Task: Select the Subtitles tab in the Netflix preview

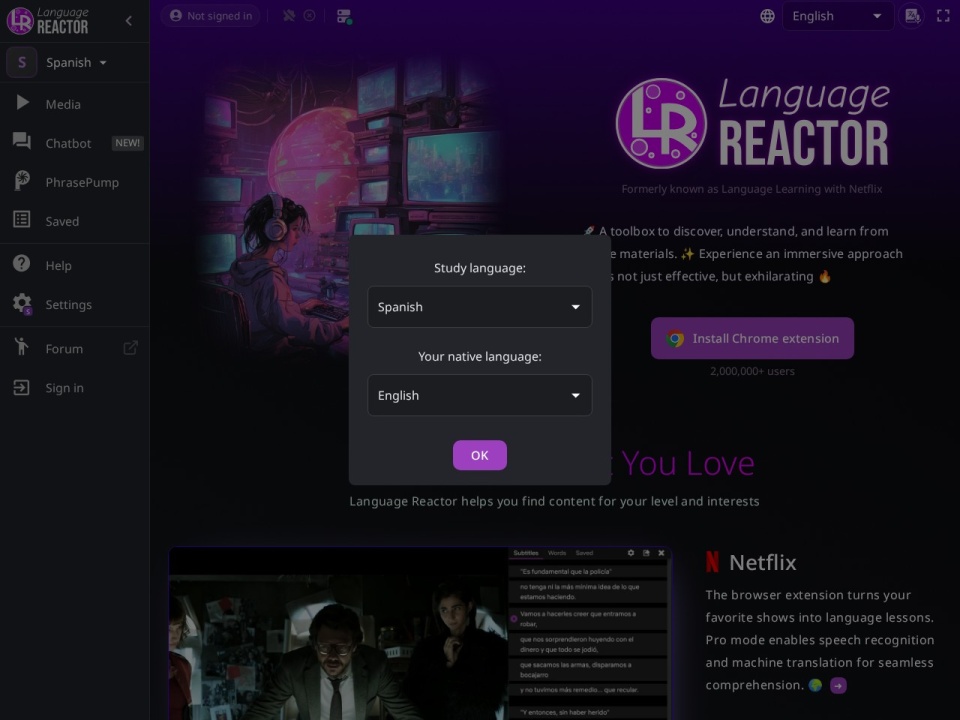Action: 525,553
